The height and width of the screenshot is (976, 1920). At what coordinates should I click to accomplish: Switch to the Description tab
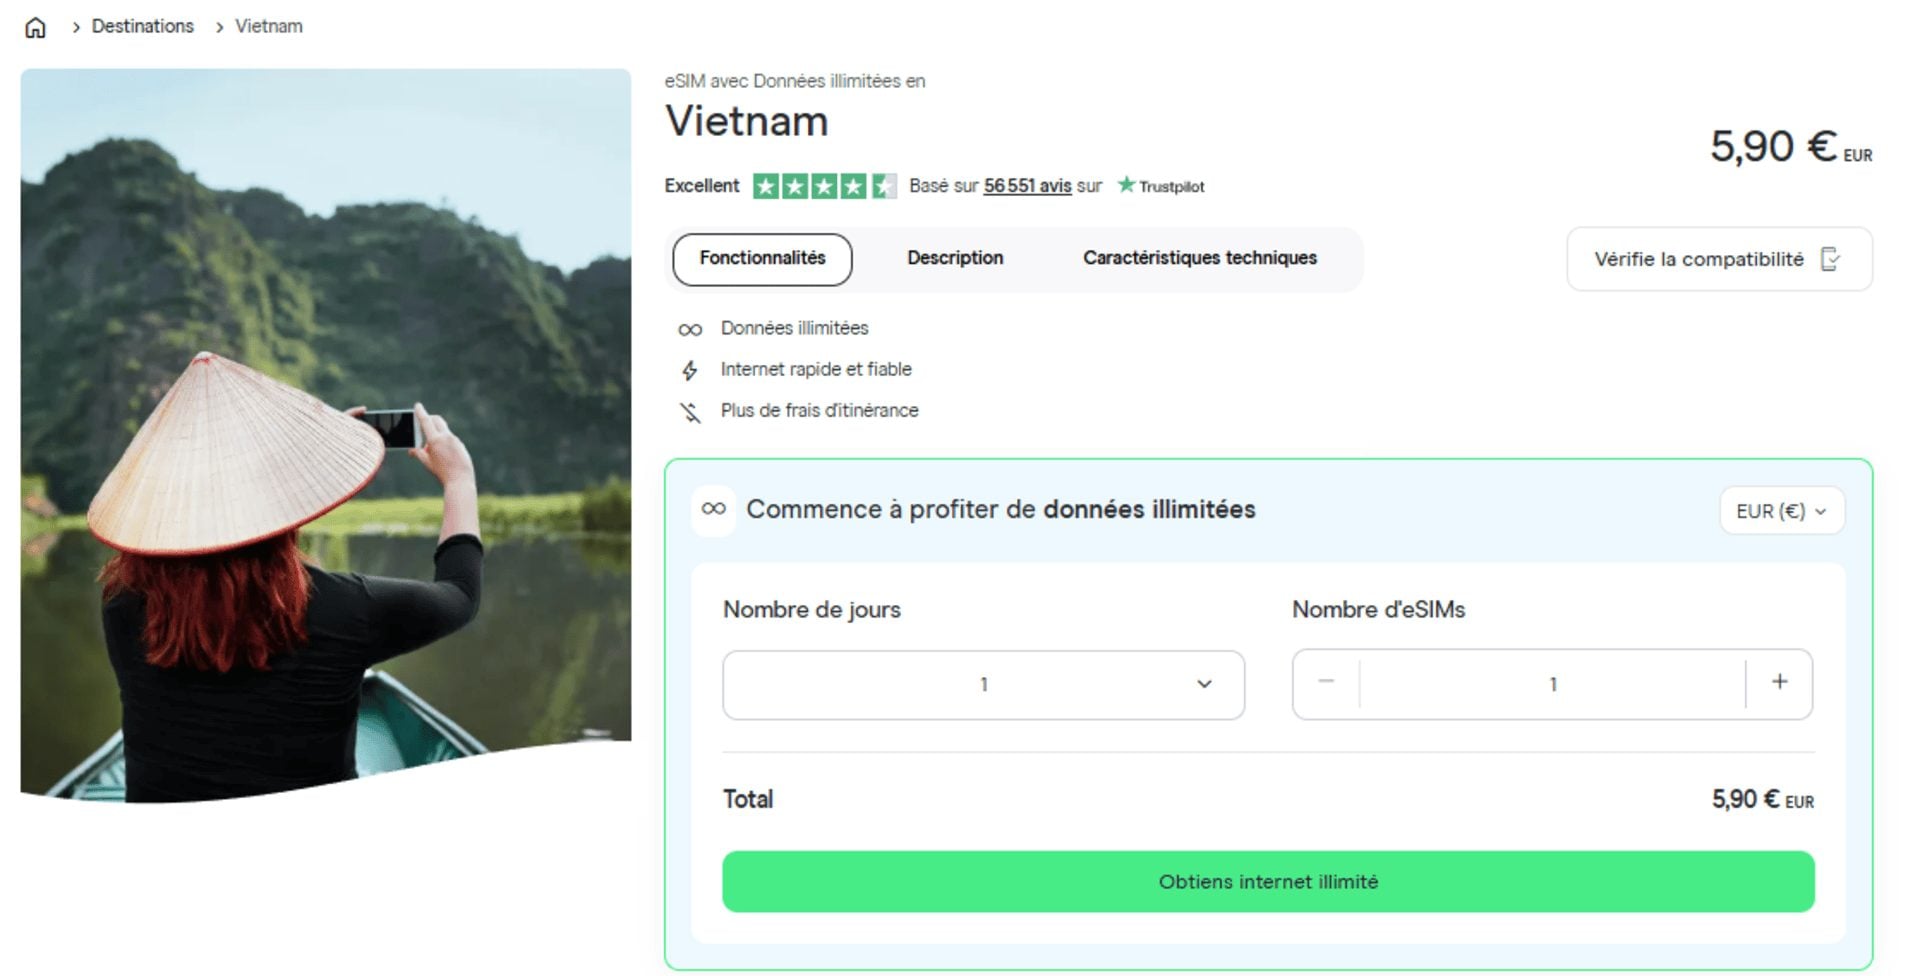(x=955, y=258)
